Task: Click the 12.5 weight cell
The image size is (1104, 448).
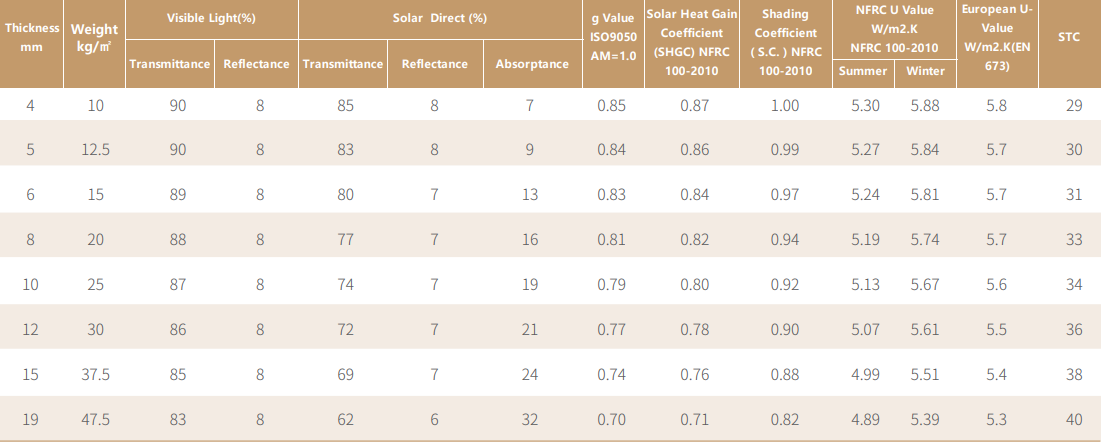Action: [96, 150]
